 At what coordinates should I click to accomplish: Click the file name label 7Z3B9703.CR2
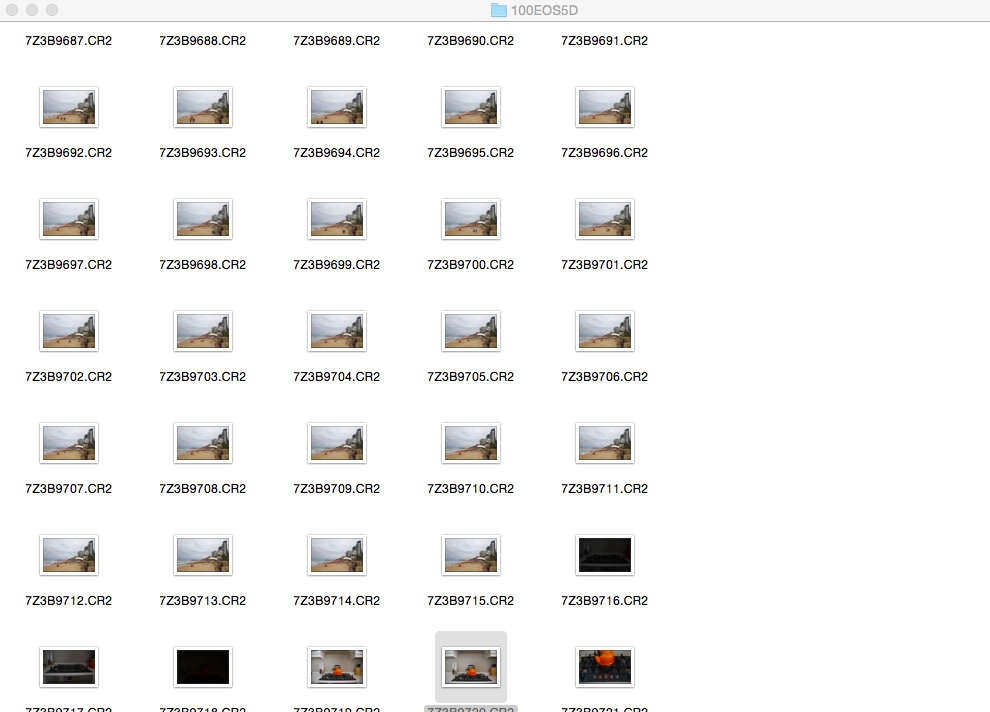(x=203, y=377)
